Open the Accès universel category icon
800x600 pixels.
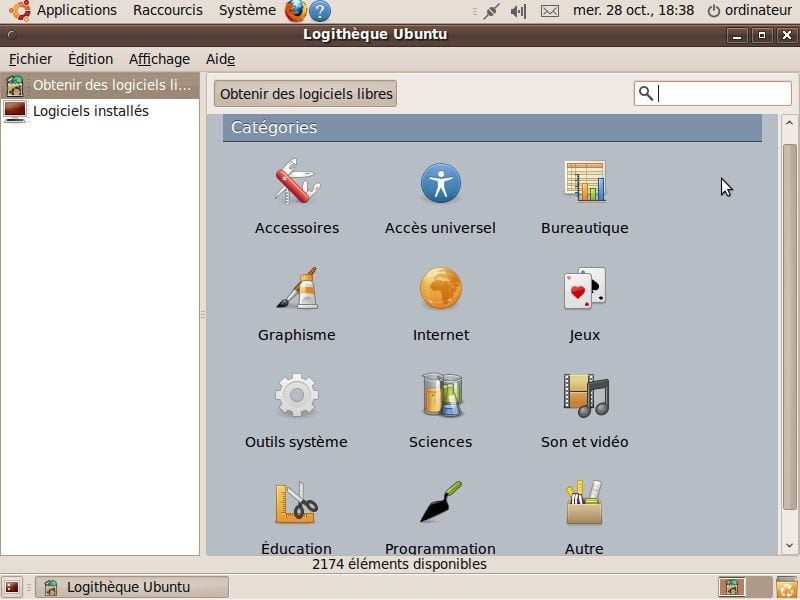(441, 182)
